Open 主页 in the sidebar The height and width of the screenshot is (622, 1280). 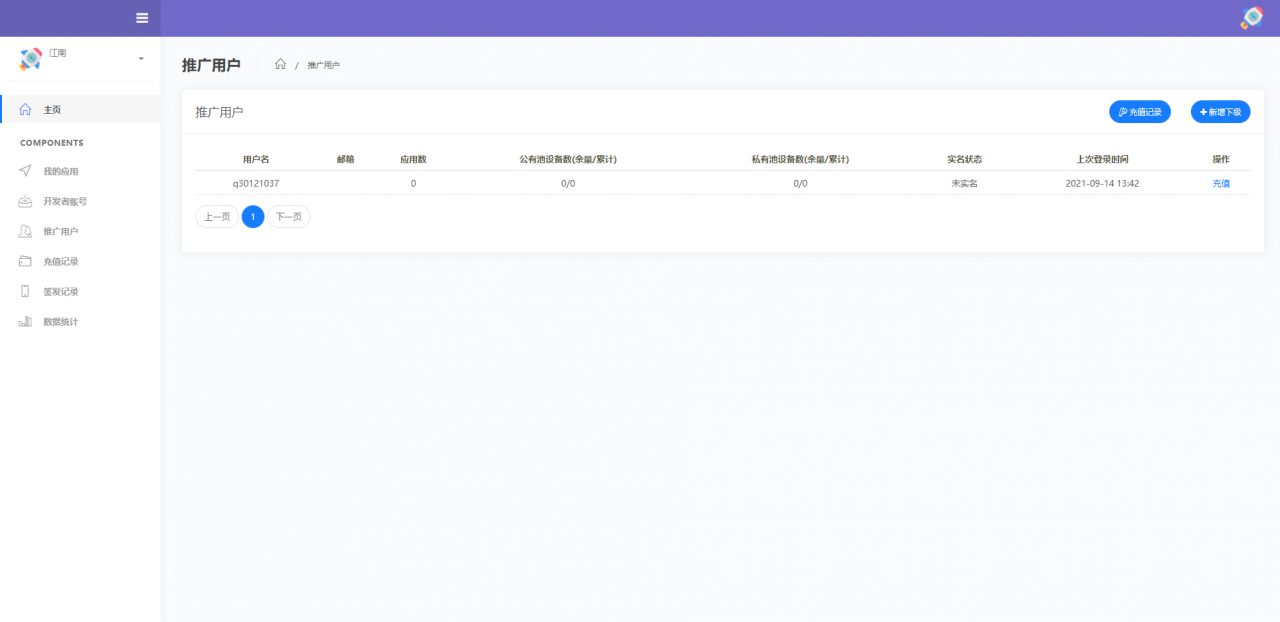52,109
